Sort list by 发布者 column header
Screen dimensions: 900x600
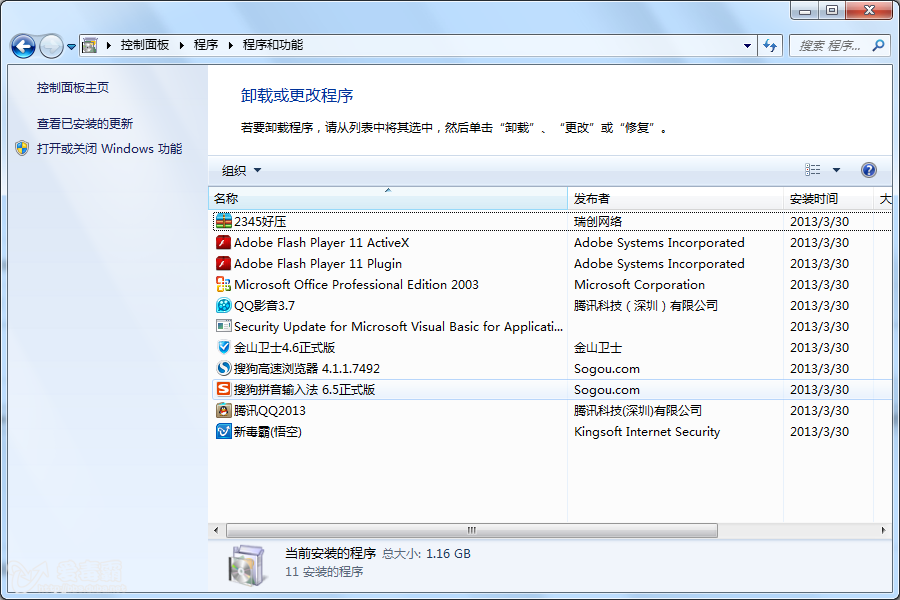click(674, 199)
